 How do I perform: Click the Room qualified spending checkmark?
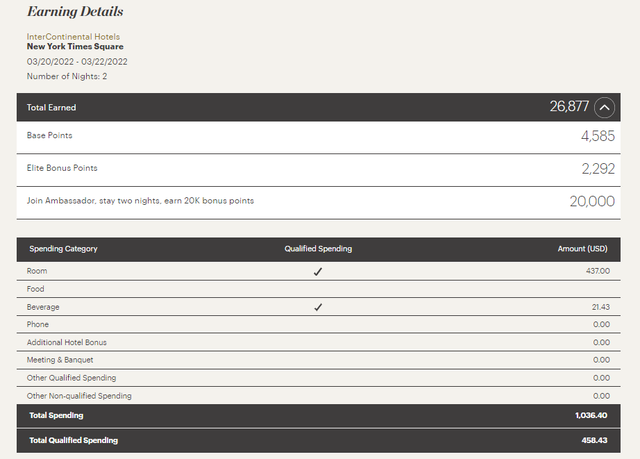tap(318, 271)
